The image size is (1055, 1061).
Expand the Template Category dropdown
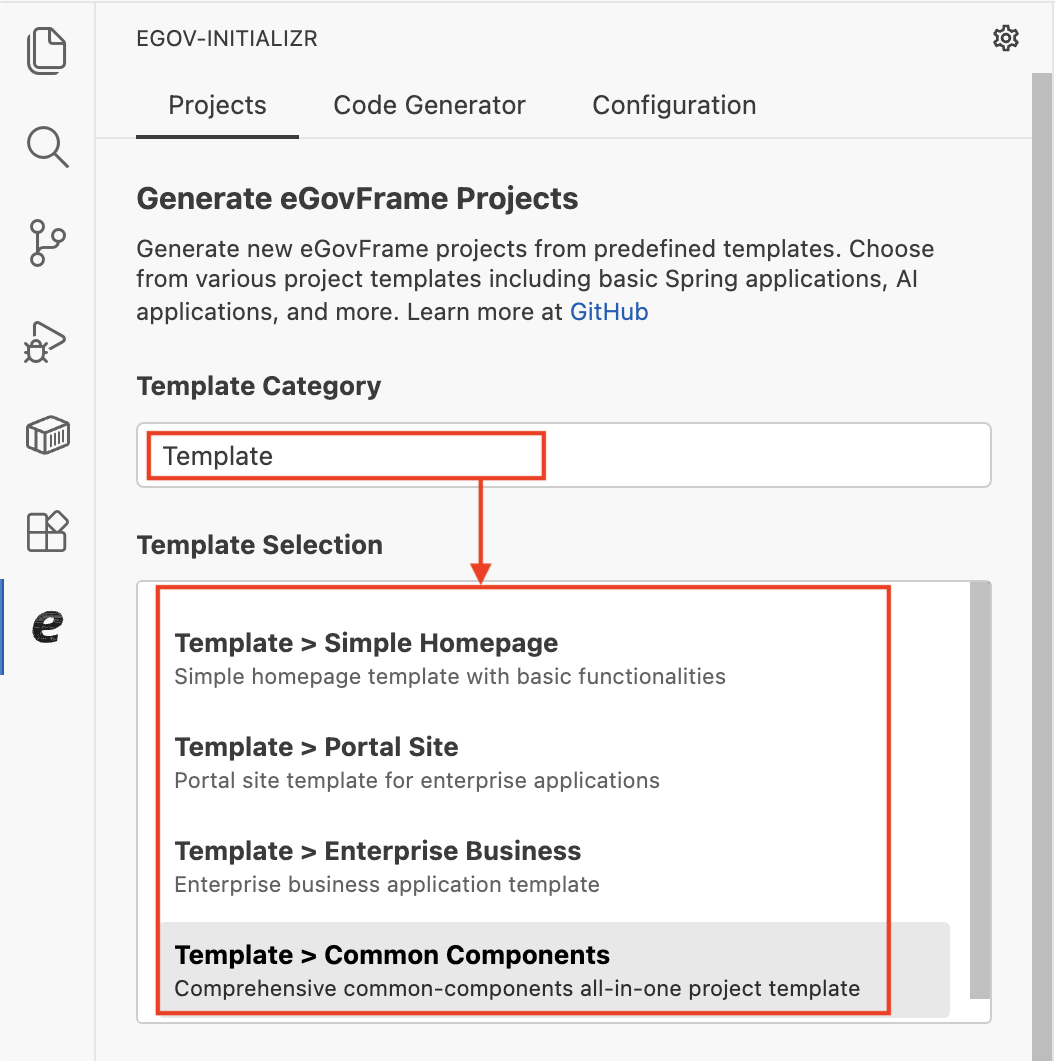tap(563, 456)
